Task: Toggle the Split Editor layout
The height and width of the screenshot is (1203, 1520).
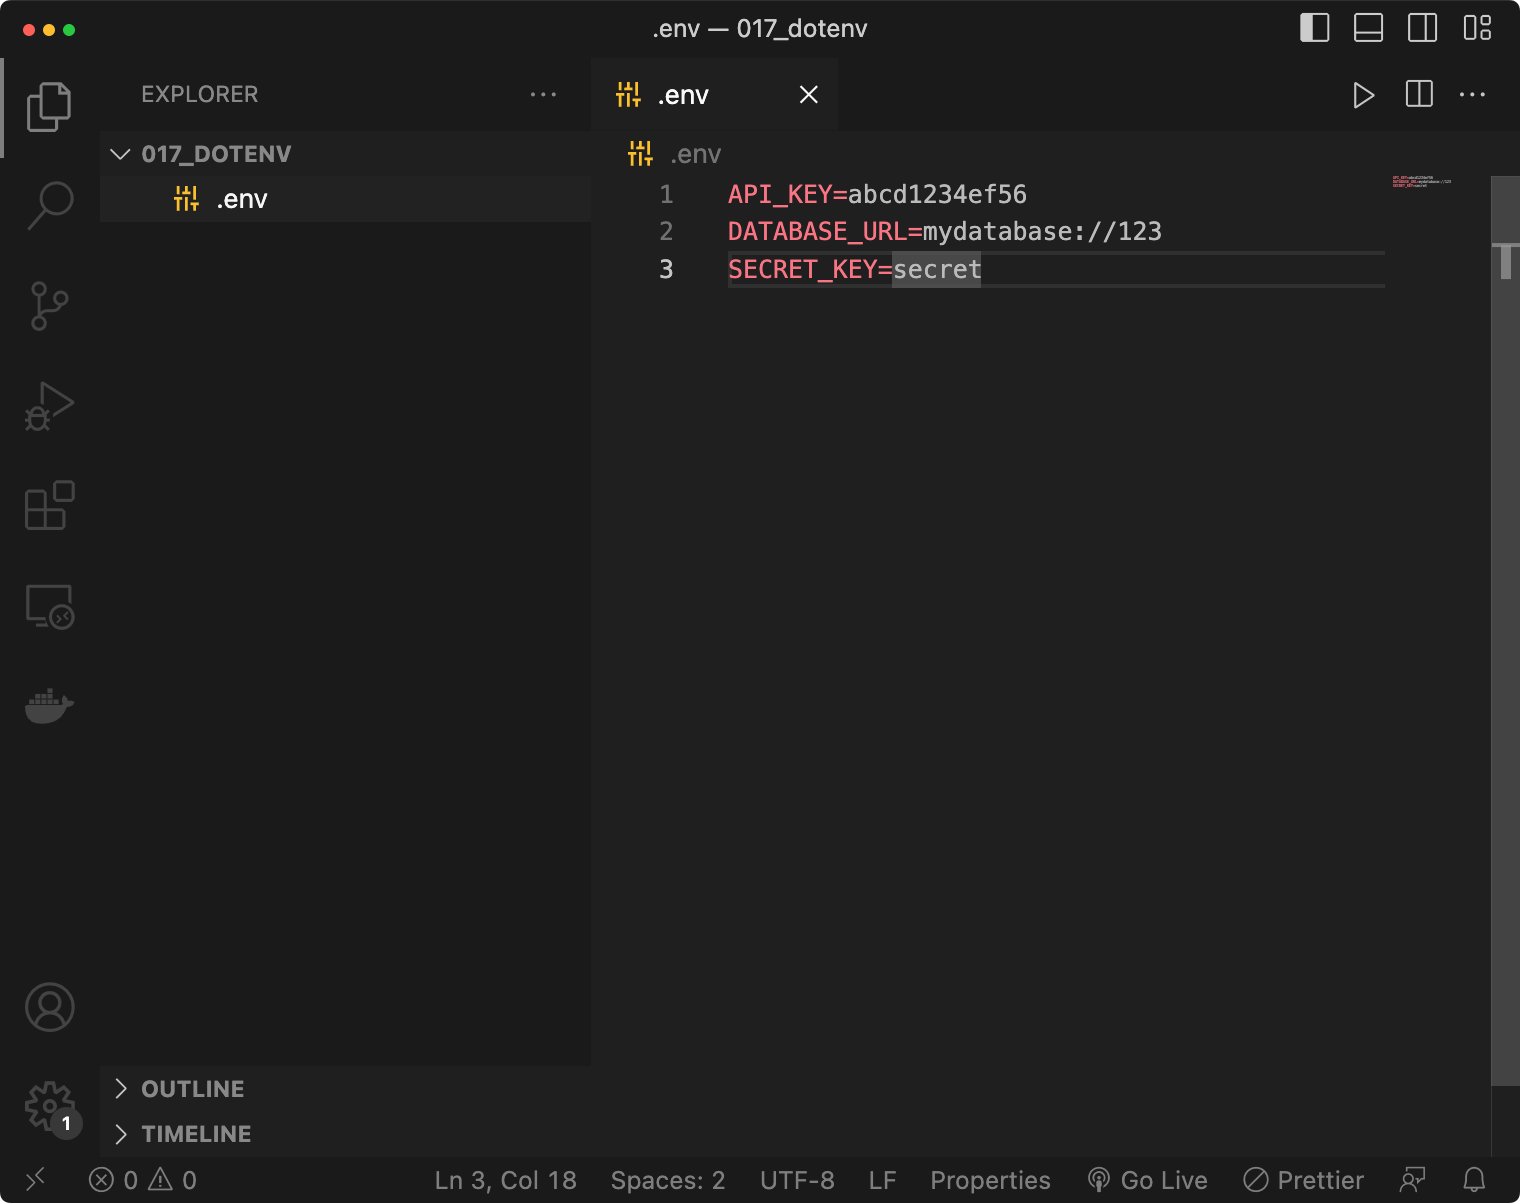Action: pyautogui.click(x=1418, y=94)
